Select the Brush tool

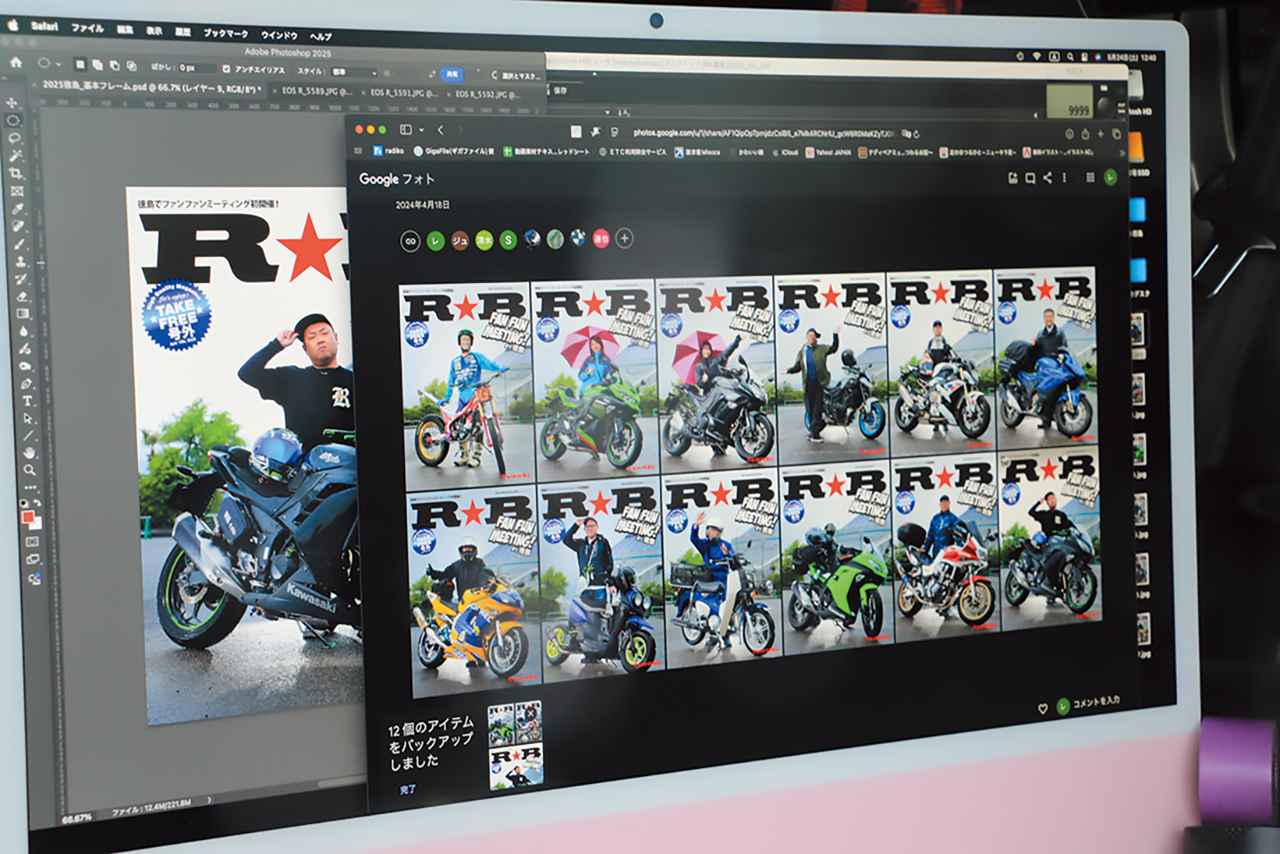click(19, 244)
